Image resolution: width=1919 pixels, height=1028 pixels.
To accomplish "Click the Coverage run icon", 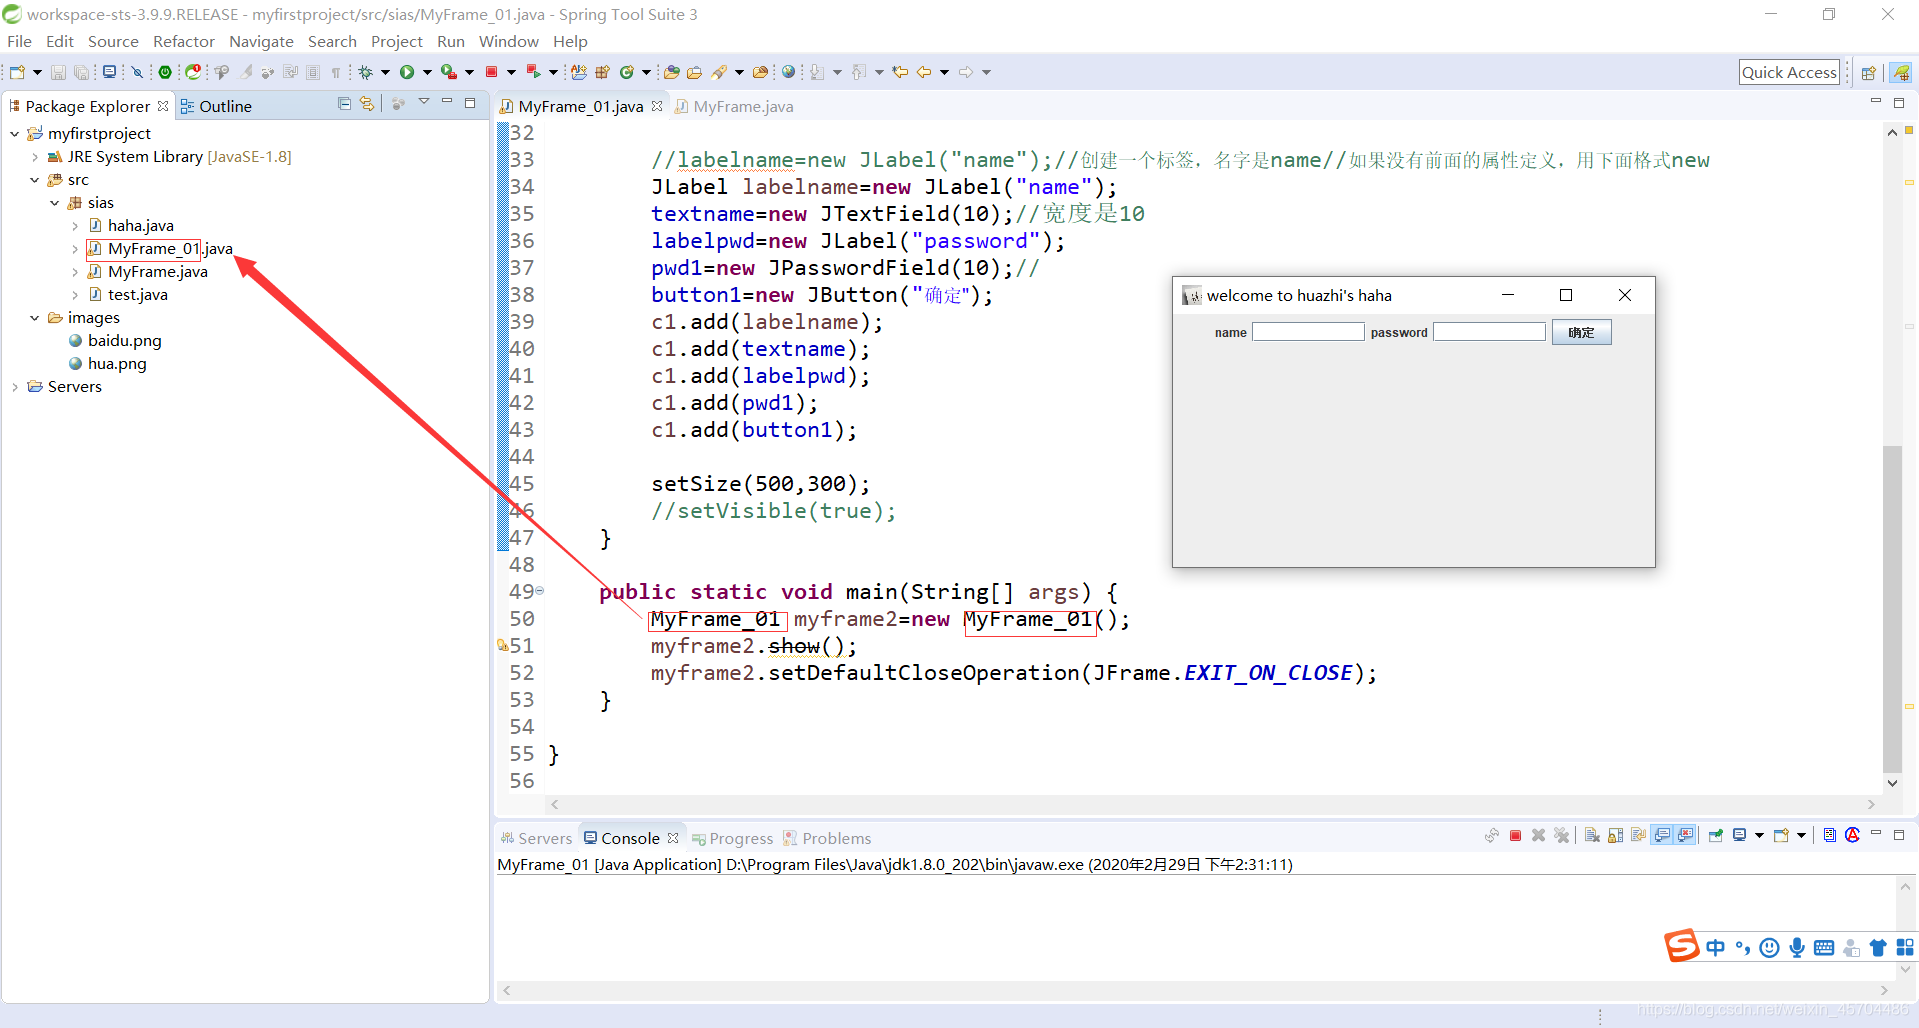I will 448,72.
